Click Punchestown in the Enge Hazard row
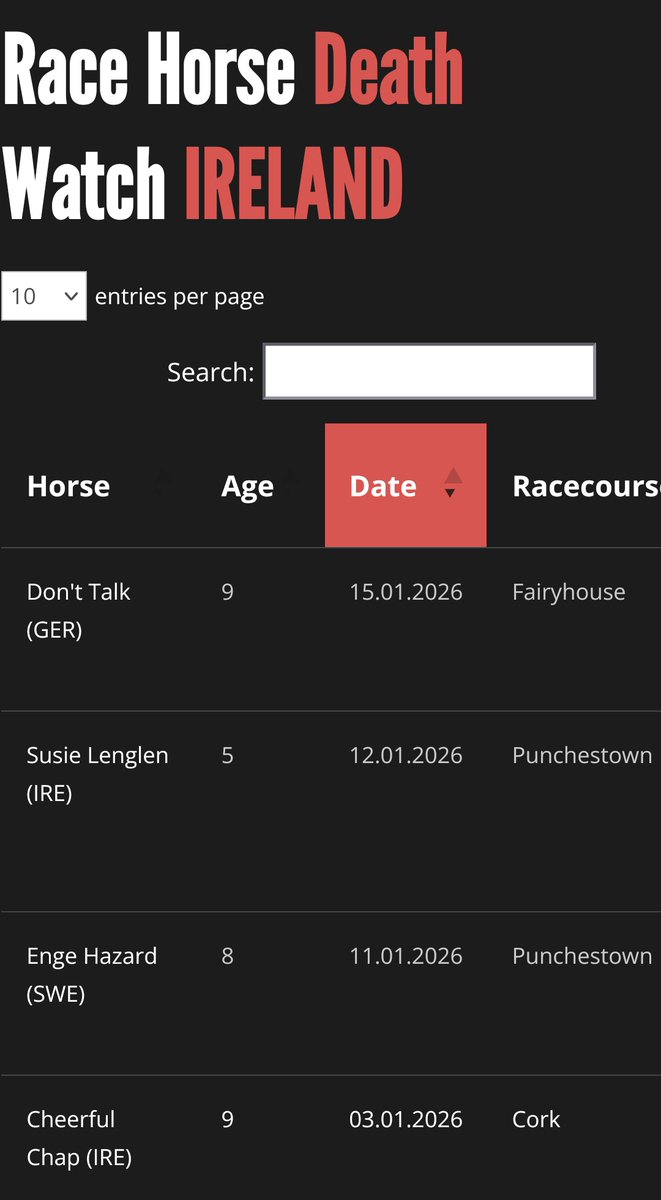This screenshot has width=661, height=1200. (582, 956)
